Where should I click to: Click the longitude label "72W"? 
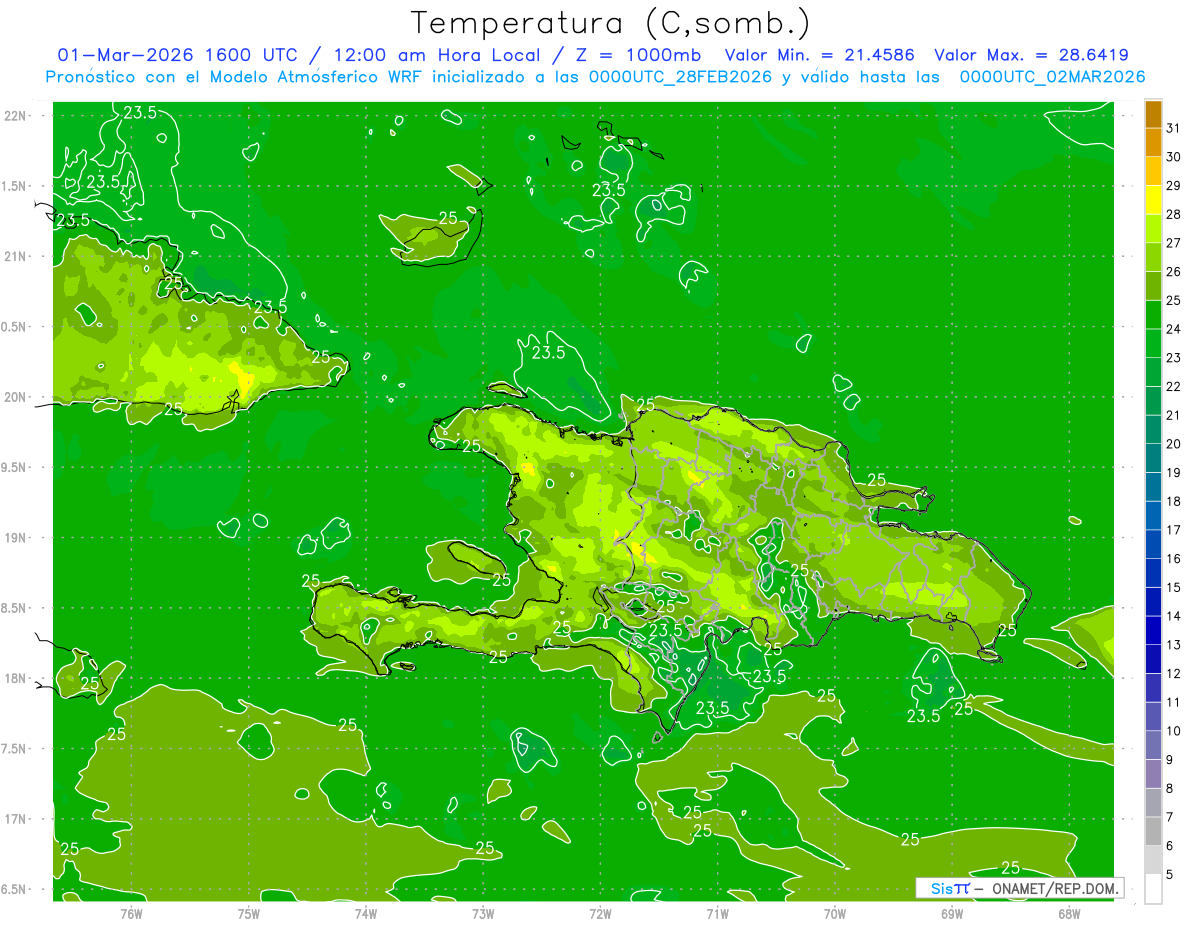coord(600,913)
